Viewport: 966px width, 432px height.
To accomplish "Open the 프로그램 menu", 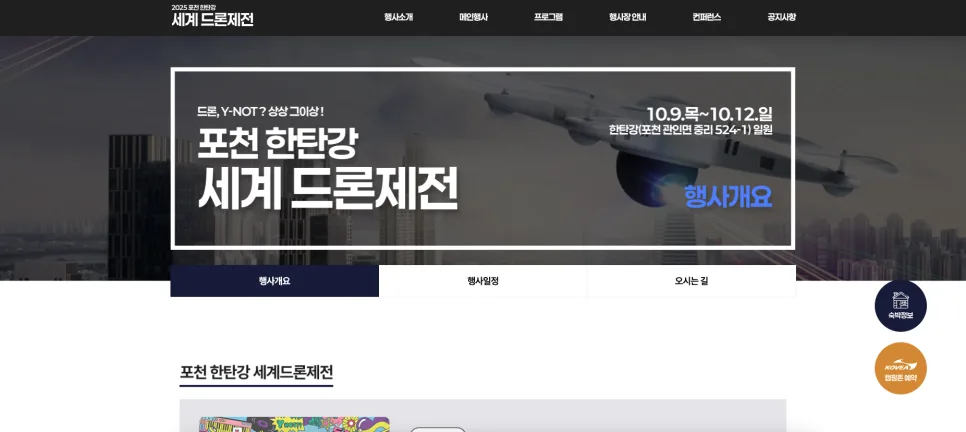I will (x=548, y=17).
